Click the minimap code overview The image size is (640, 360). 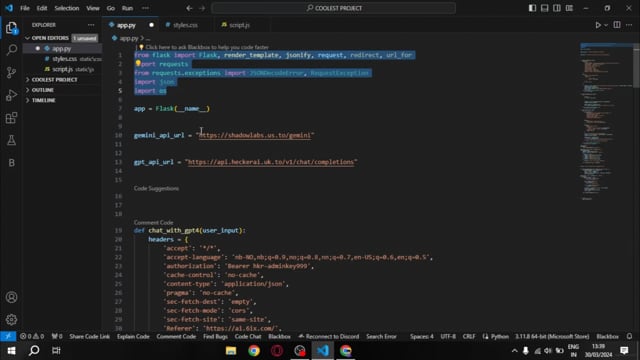(606, 122)
